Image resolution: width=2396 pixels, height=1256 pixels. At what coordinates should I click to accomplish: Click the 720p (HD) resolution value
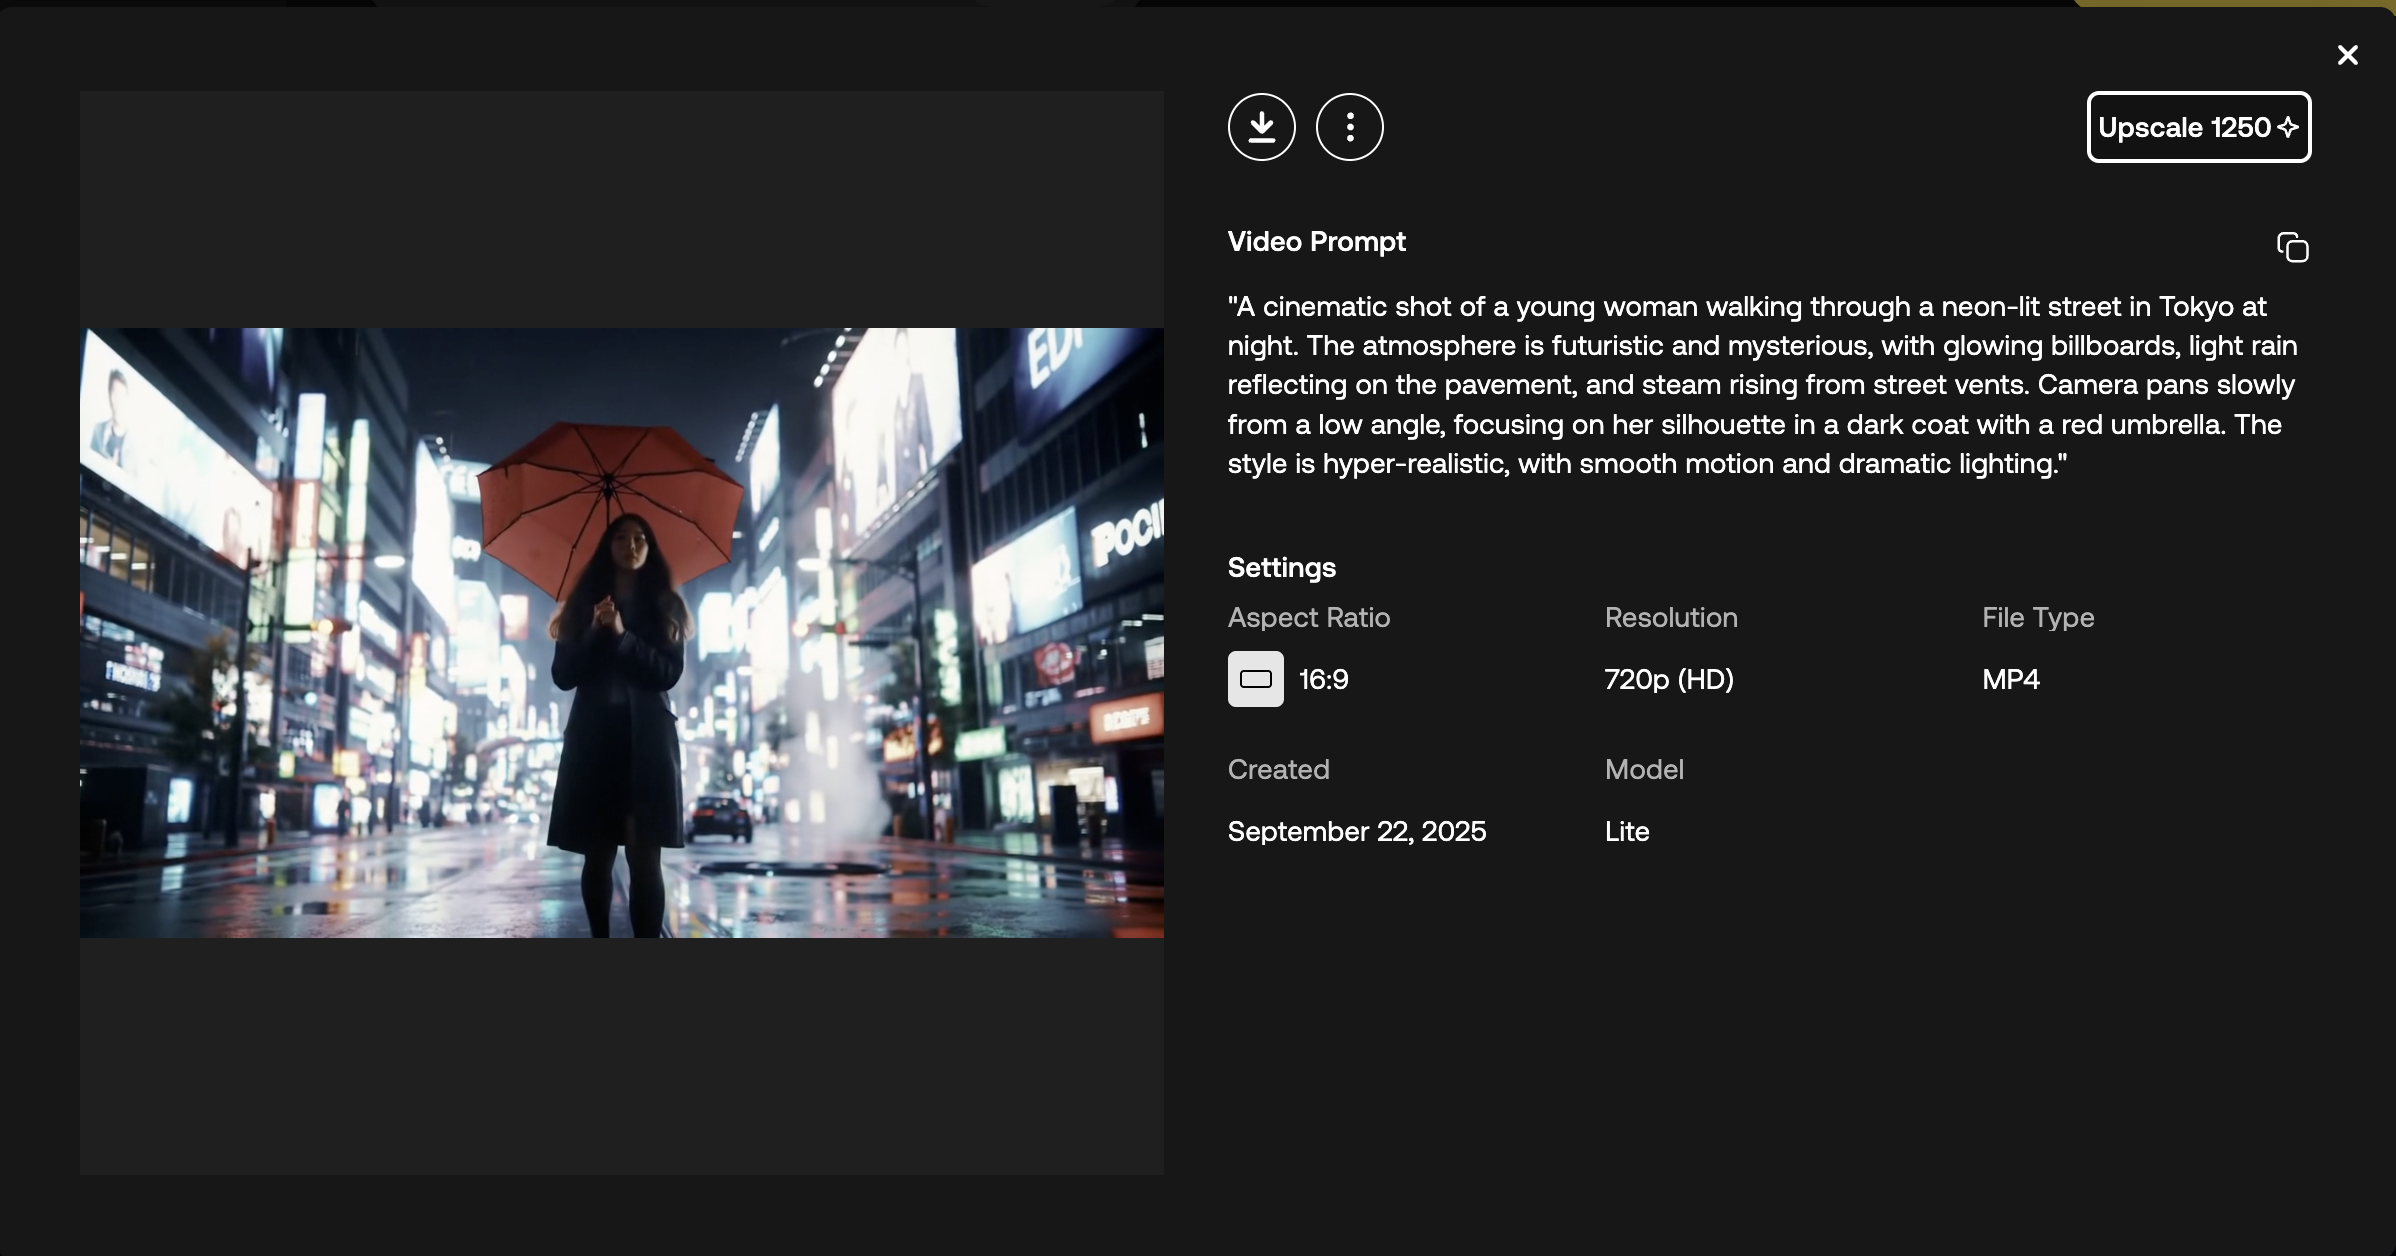point(1669,679)
